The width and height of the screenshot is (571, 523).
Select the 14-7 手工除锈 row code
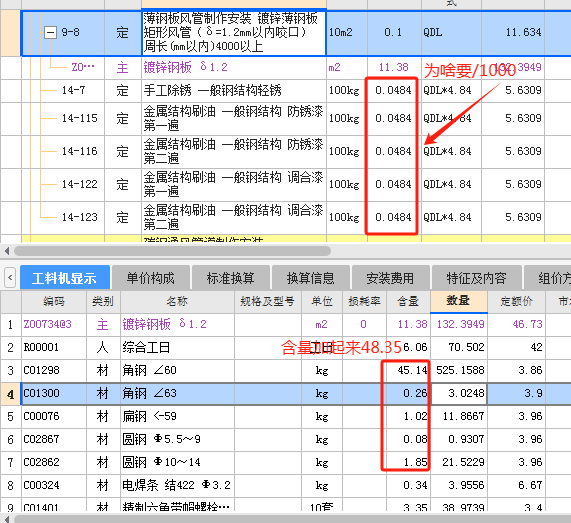pyautogui.click(x=74, y=90)
